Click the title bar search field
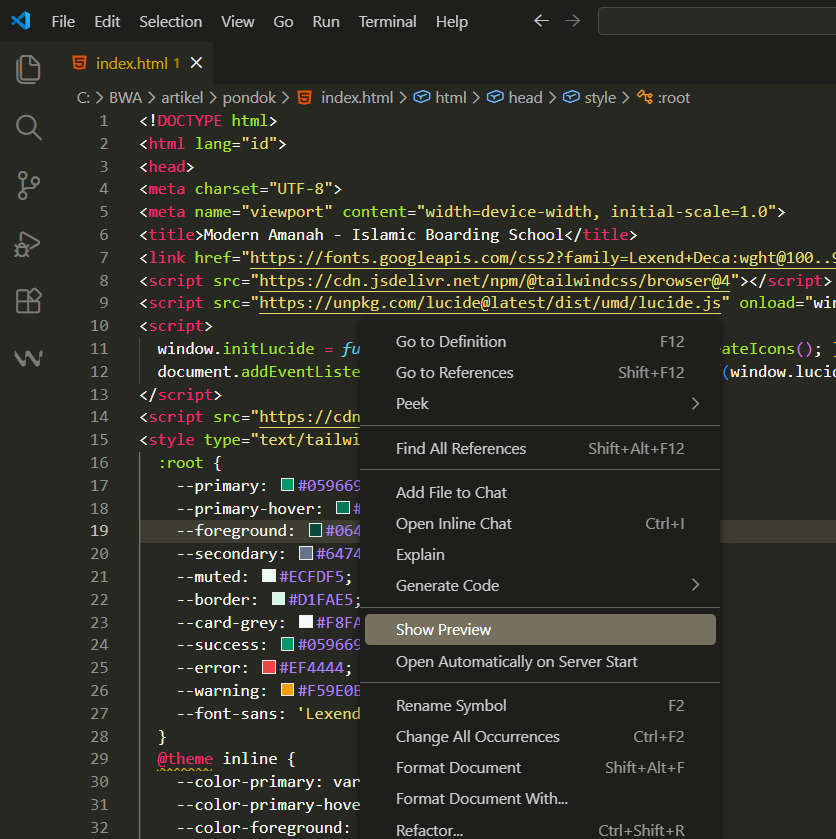Screen dimensions: 836x839 click(x=716, y=21)
